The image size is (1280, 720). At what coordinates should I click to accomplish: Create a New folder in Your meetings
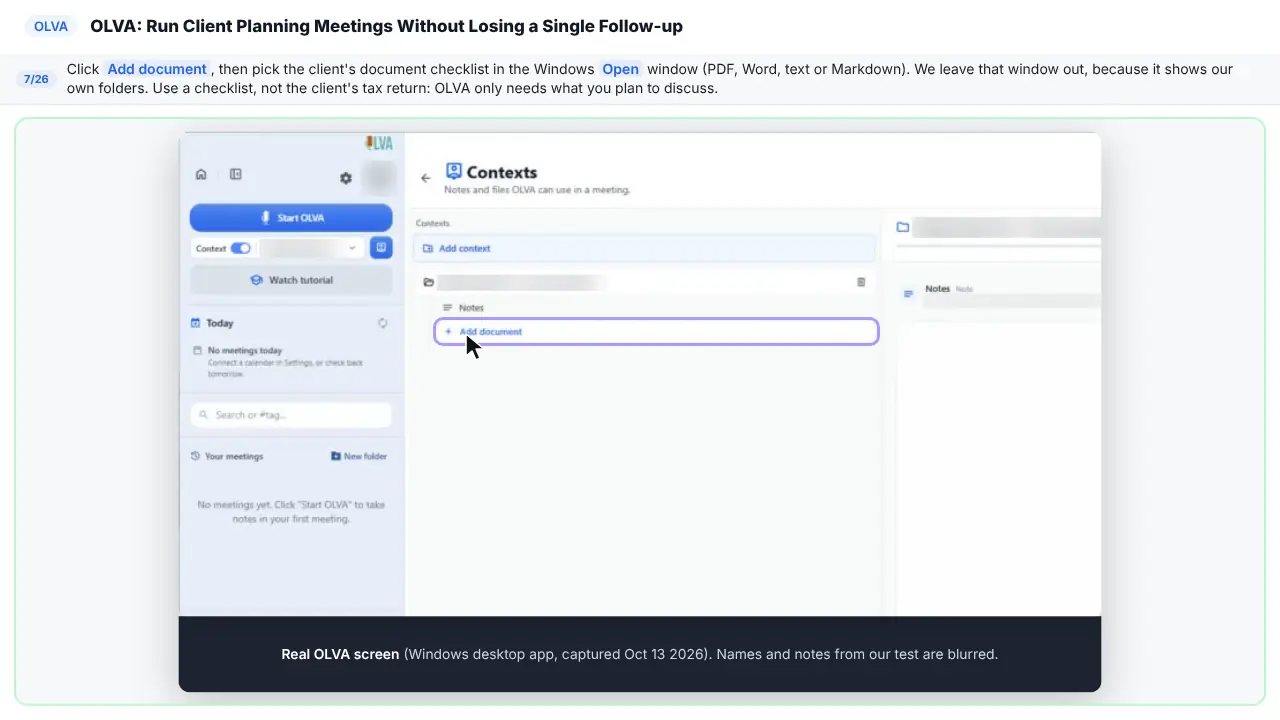coord(359,456)
